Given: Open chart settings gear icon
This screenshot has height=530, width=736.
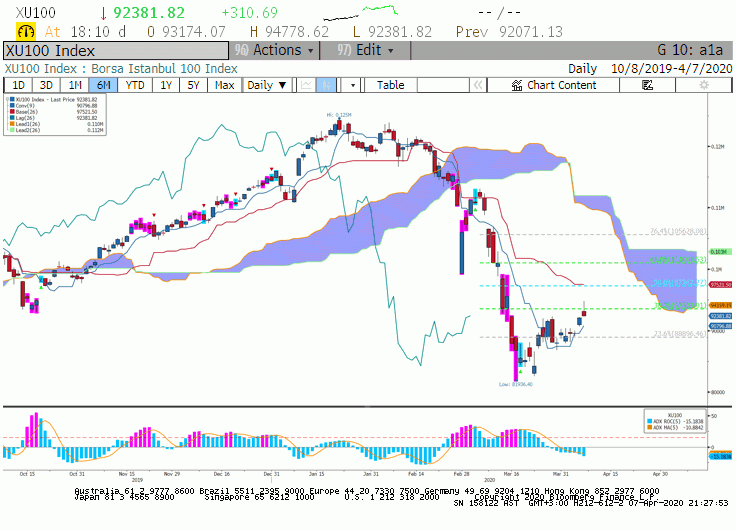Looking at the screenshot, I should point(704,85).
